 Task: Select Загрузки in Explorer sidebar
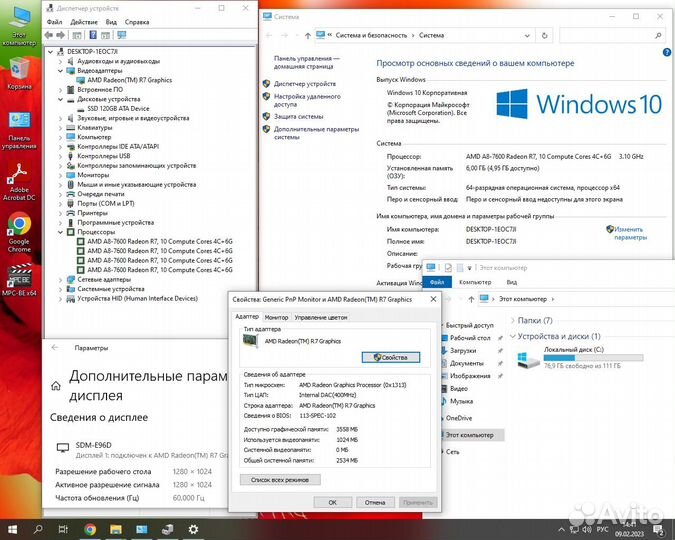click(x=463, y=351)
